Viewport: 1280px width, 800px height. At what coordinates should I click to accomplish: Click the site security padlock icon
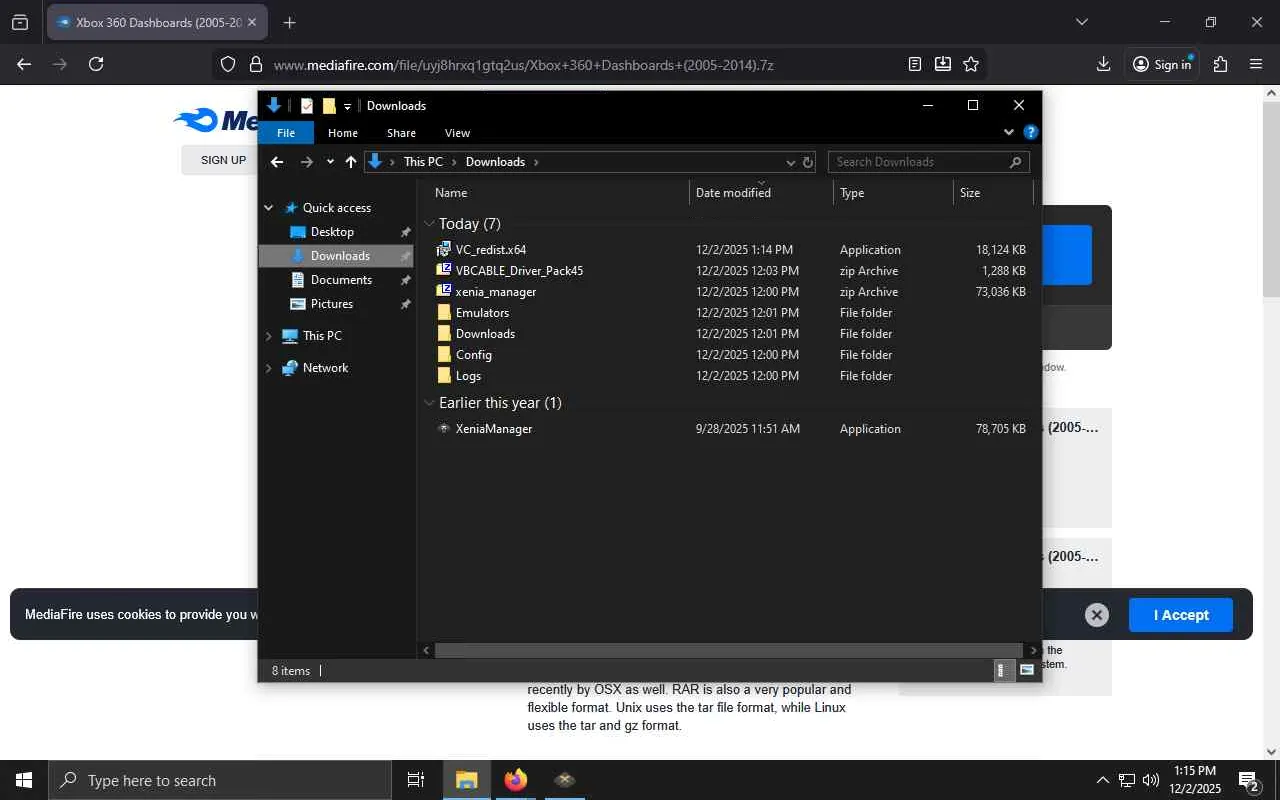[255, 64]
